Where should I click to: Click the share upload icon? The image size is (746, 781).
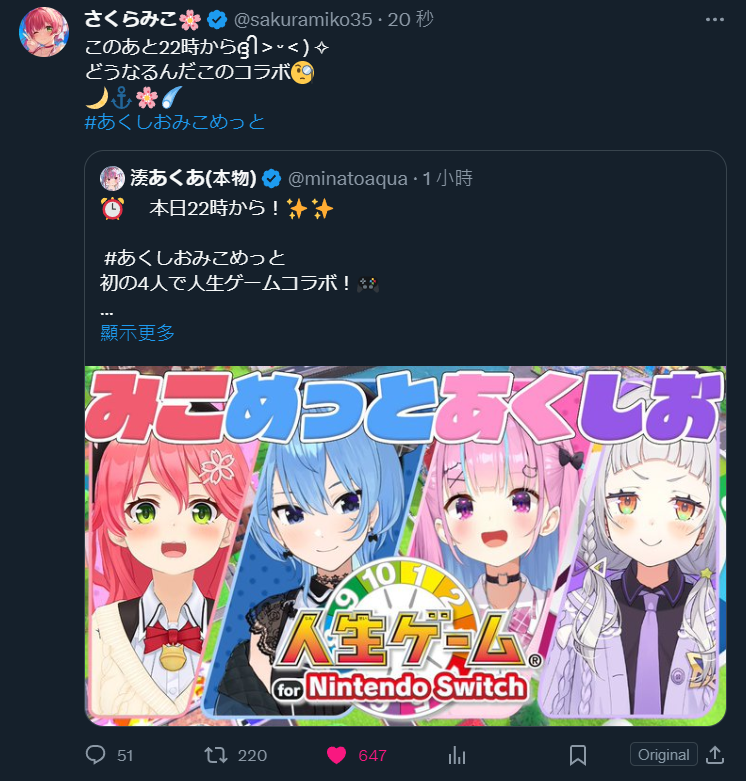pos(715,755)
